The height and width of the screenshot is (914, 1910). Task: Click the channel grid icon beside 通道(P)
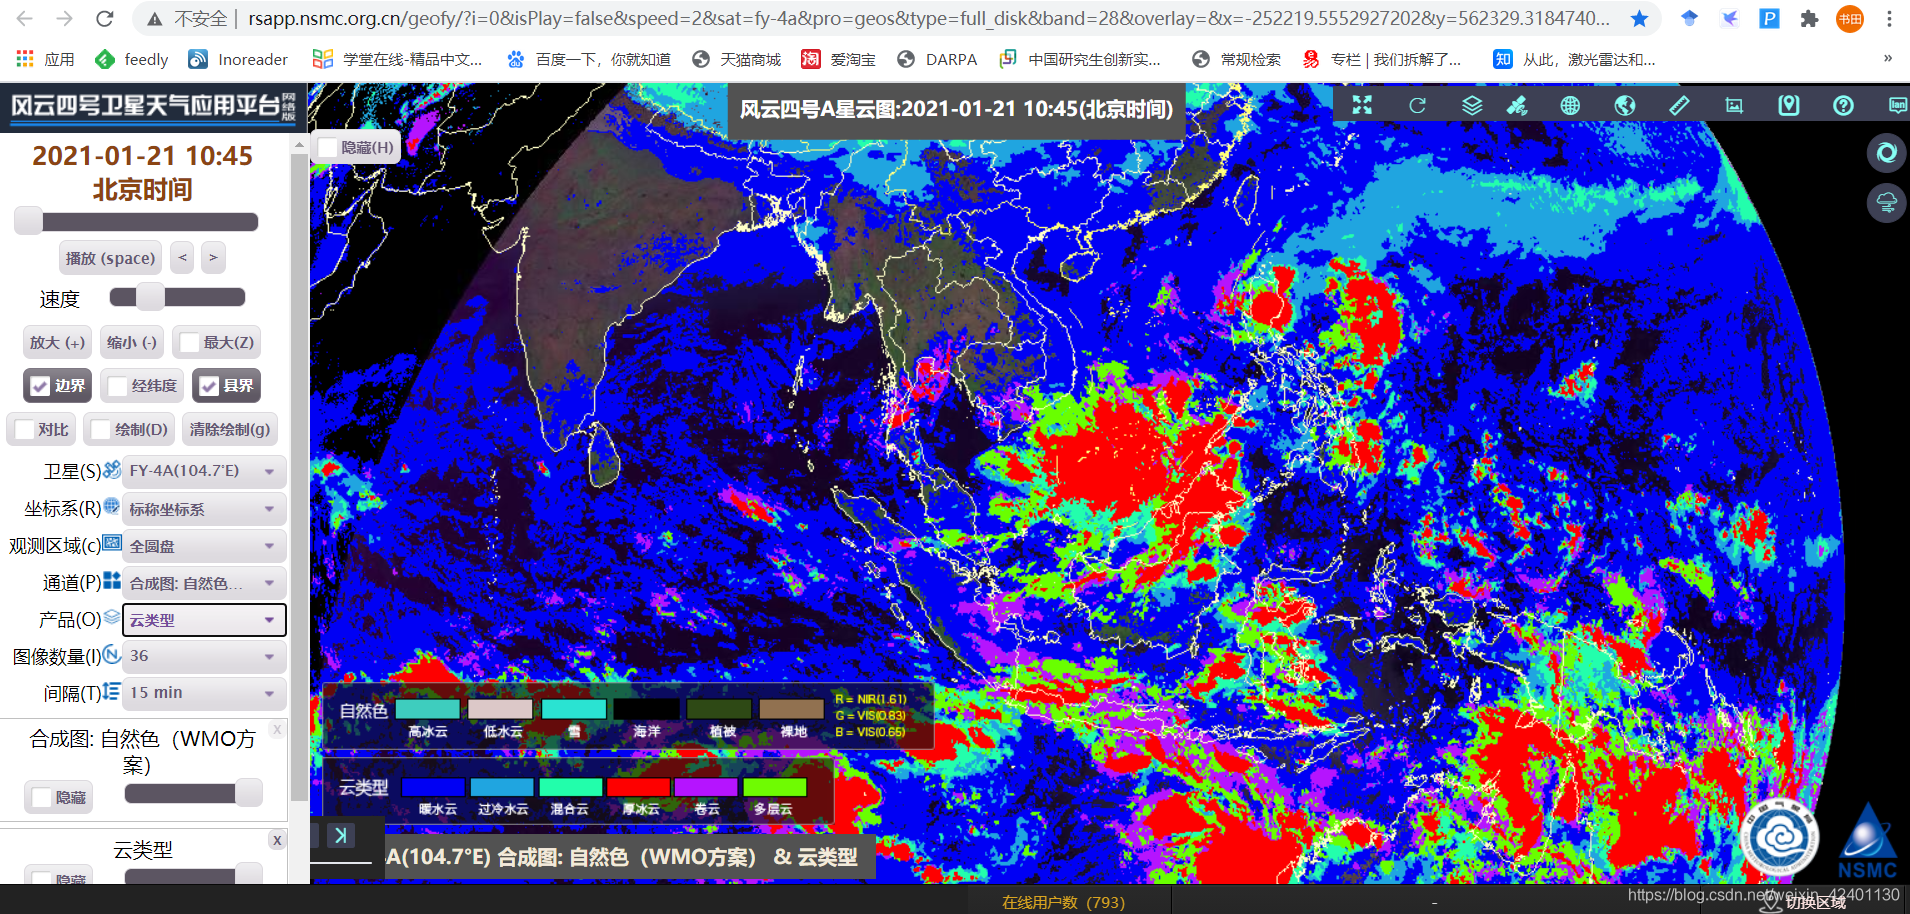[x=112, y=580]
